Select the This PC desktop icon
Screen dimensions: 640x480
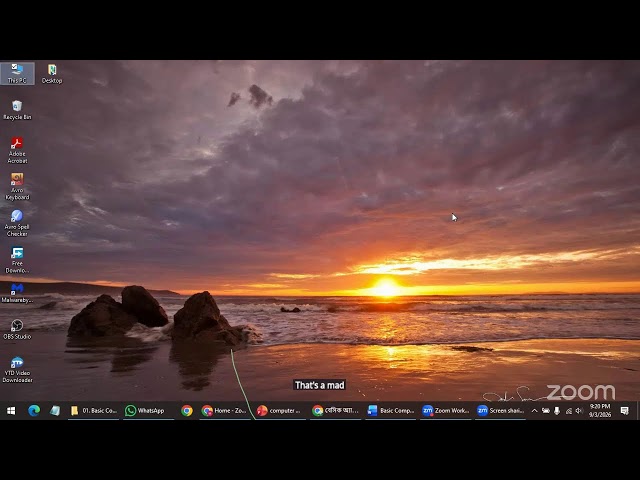coord(17,73)
